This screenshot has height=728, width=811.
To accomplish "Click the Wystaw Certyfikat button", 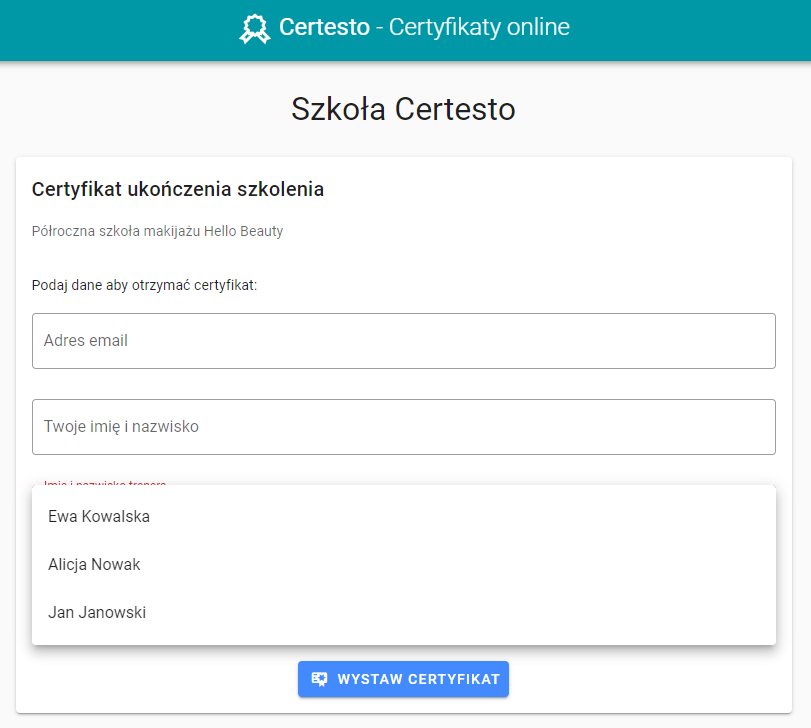I will click(x=403, y=679).
